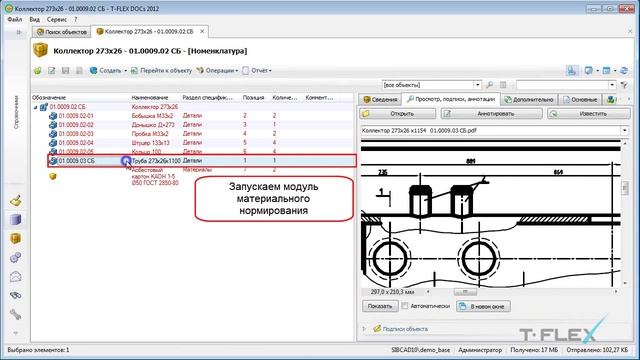The width and height of the screenshot is (640, 360).
Task: Click the magnifier search icon beside the filter
Action: pyautogui.click(x=490, y=85)
